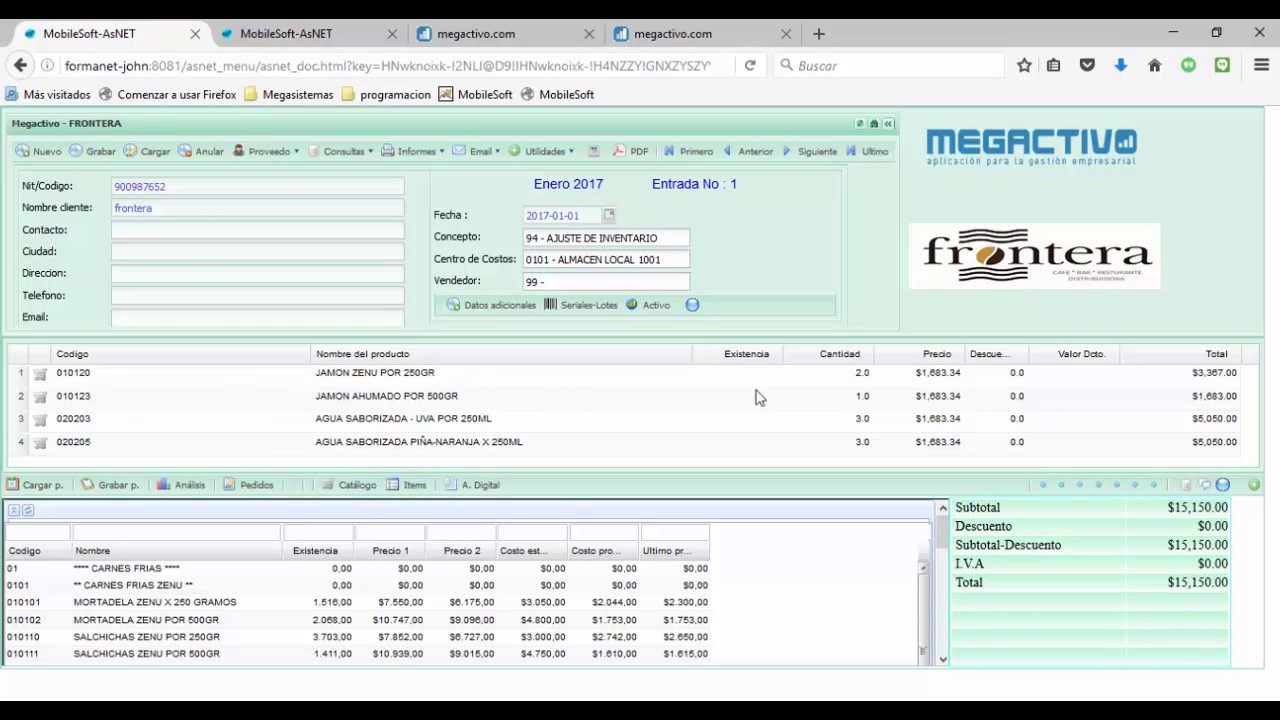Click the product list vertical scrollbar
1280x720 pixels.
[924, 611]
